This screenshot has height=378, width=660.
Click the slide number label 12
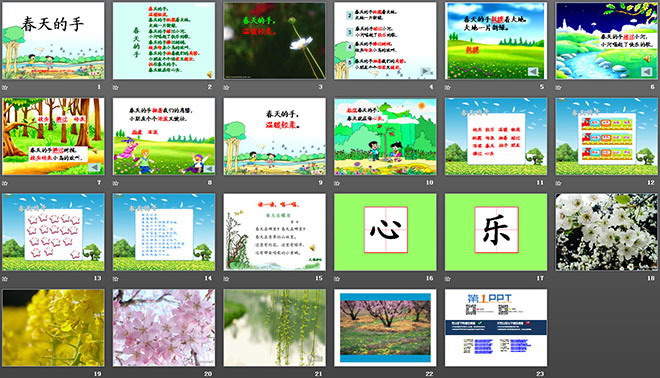651,183
